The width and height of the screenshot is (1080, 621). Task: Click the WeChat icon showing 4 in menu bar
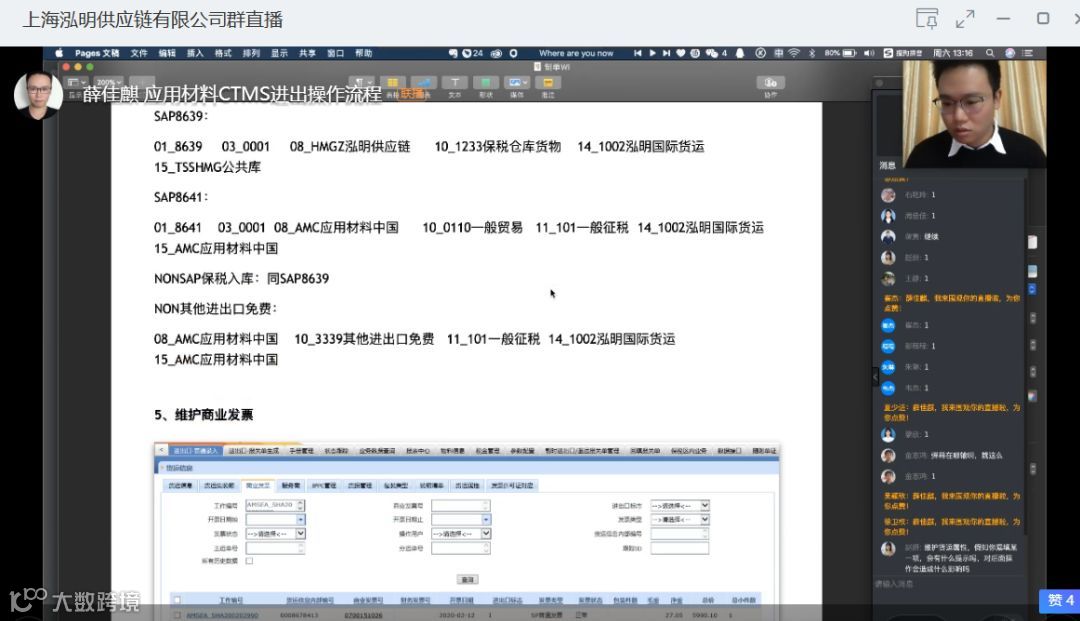[x=716, y=53]
